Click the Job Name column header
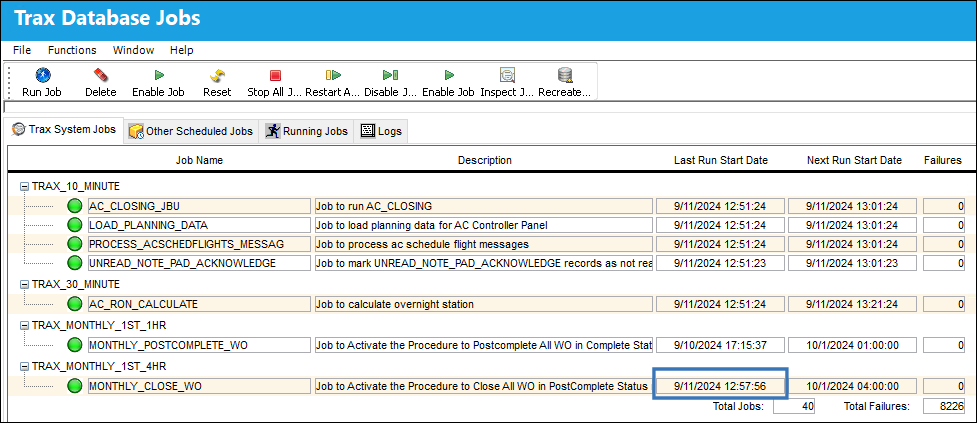 point(199,160)
